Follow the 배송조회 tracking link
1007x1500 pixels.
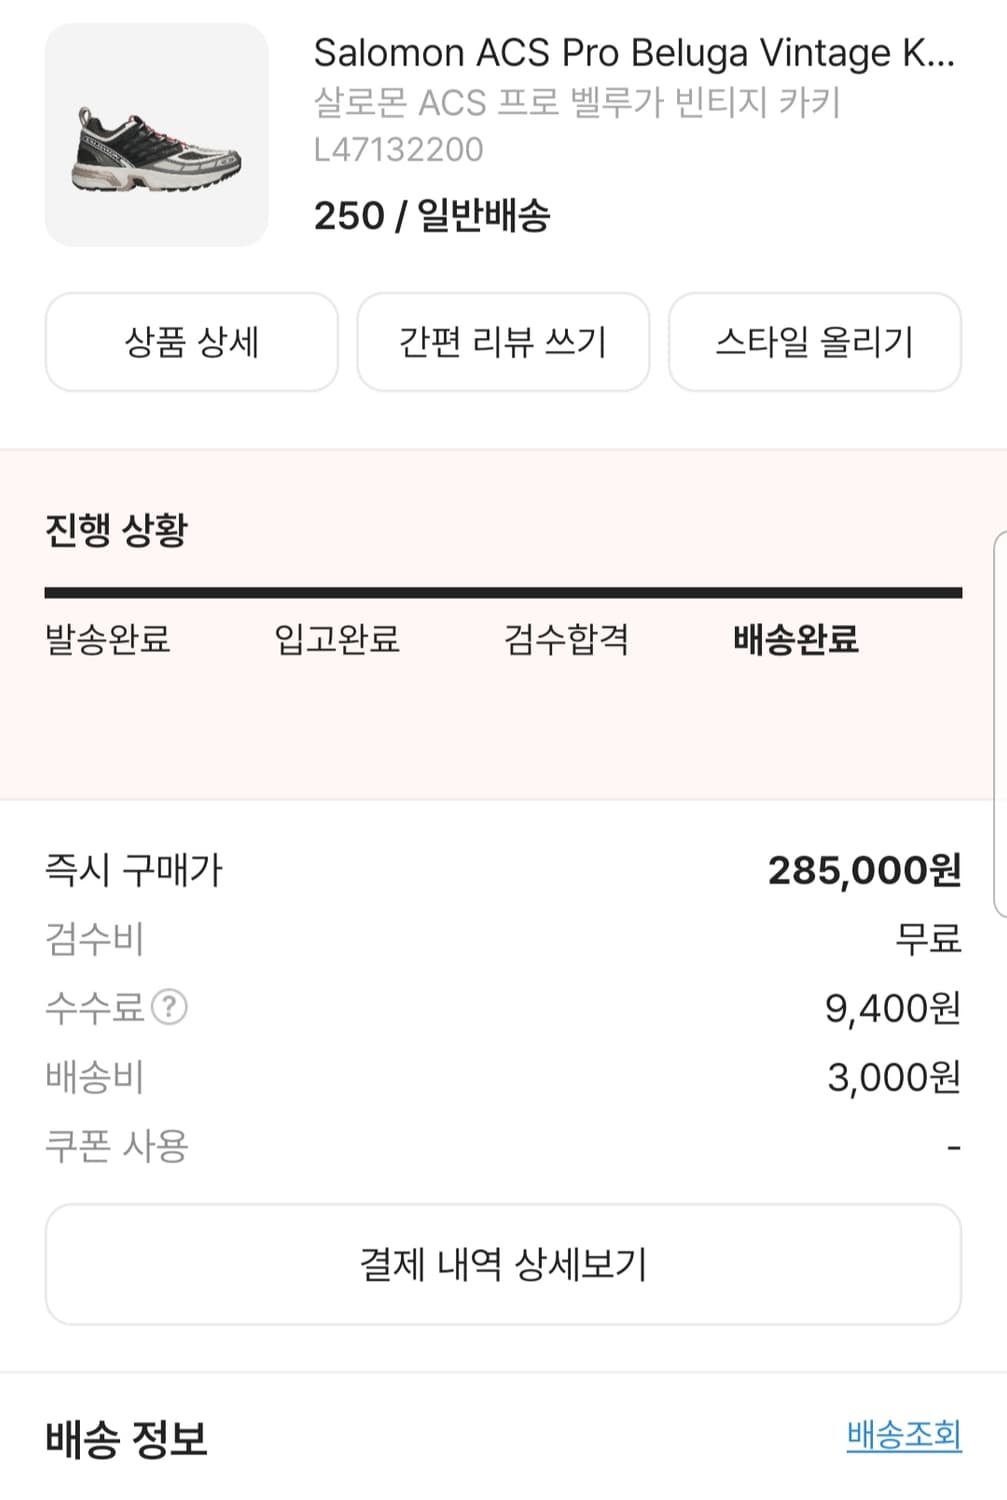click(903, 1435)
